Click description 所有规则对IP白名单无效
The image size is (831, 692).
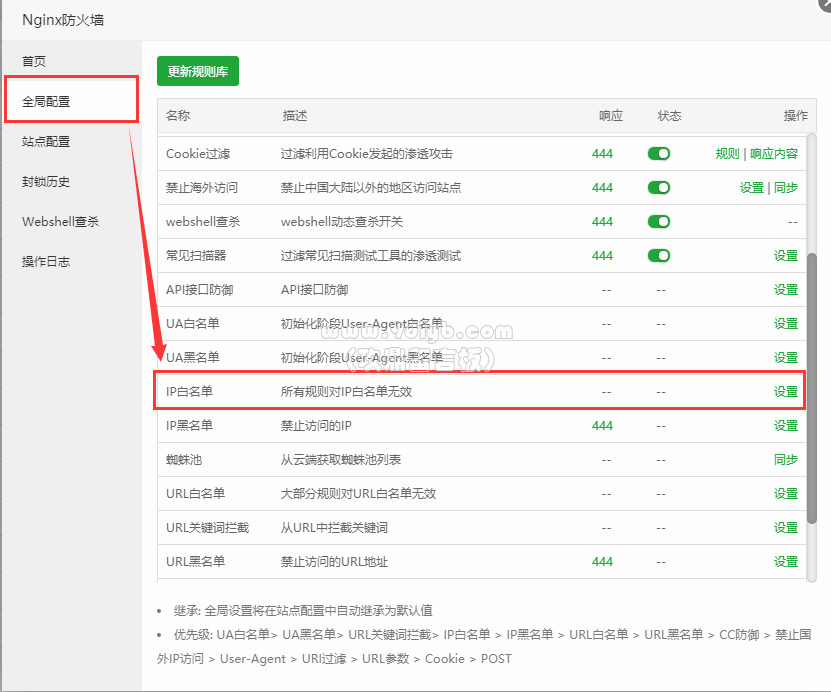pos(346,392)
